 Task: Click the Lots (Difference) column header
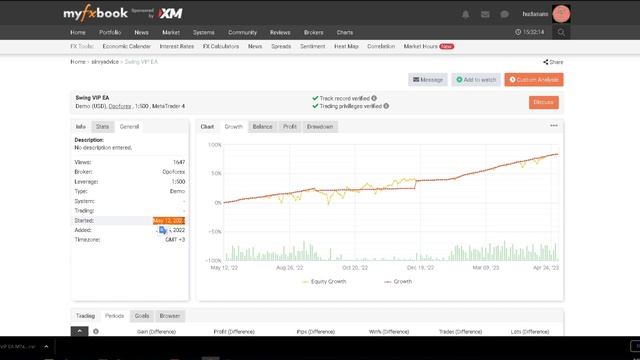point(530,332)
